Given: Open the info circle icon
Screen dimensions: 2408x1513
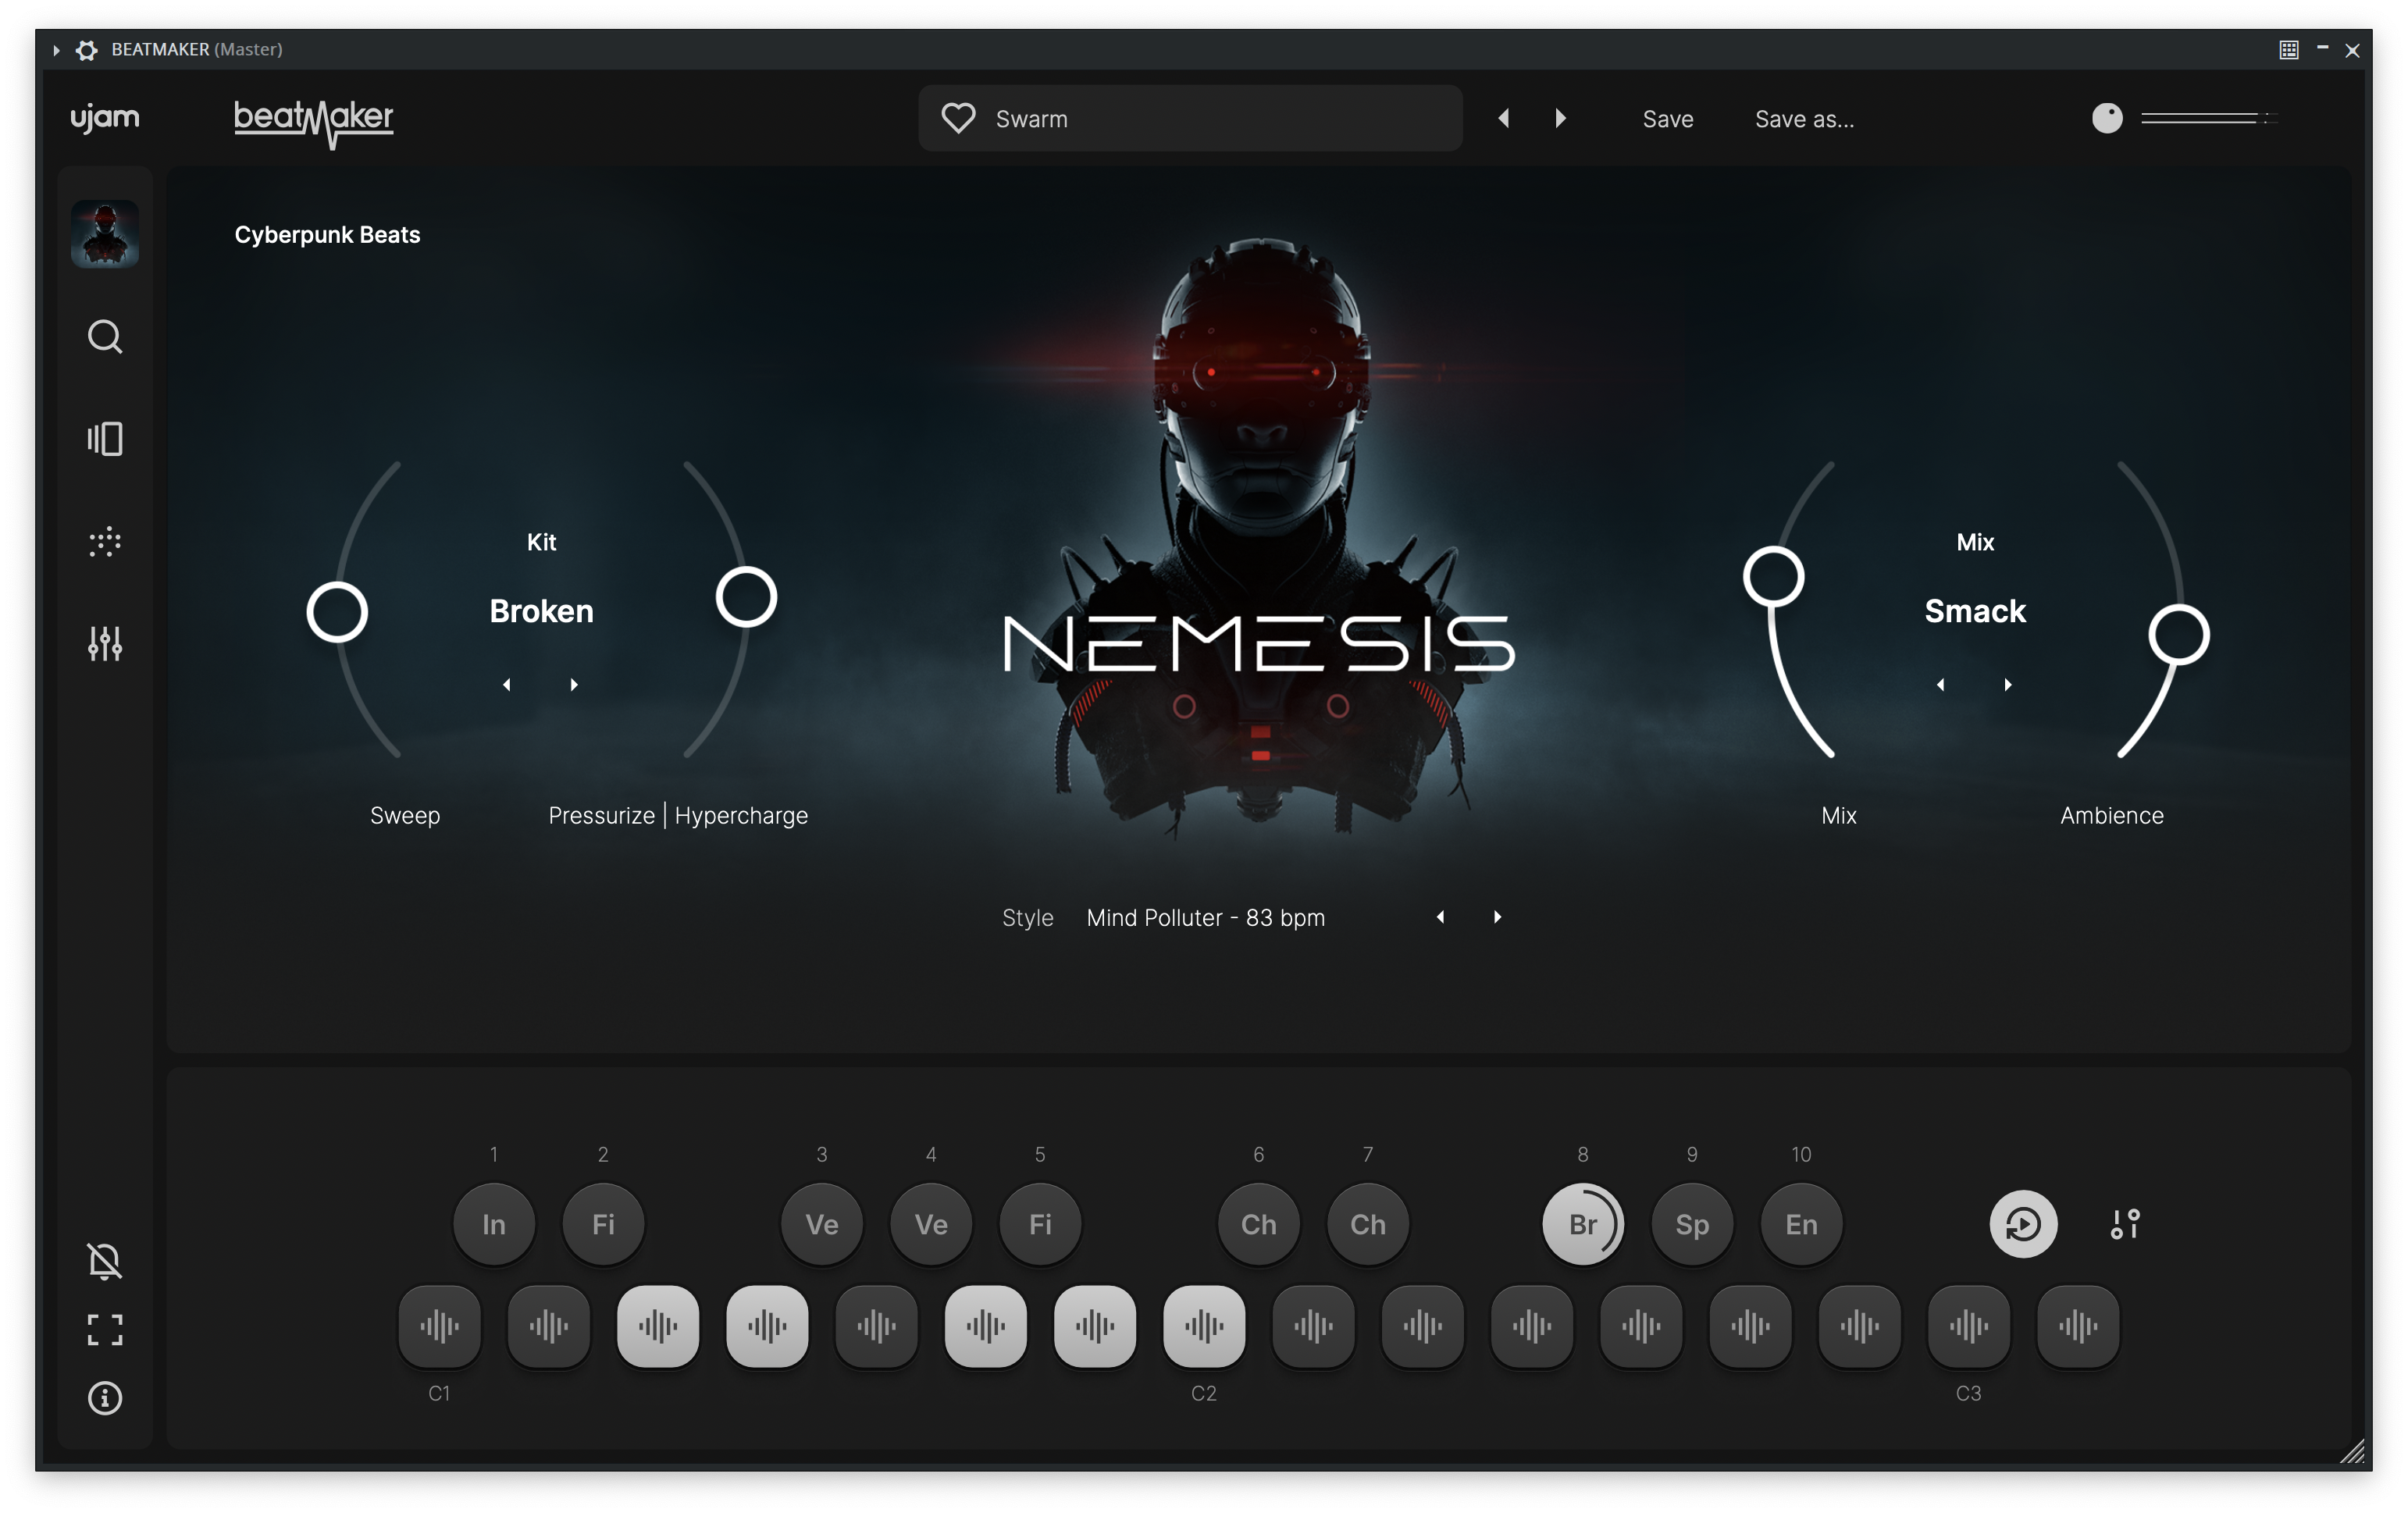Looking at the screenshot, I should [x=104, y=1398].
